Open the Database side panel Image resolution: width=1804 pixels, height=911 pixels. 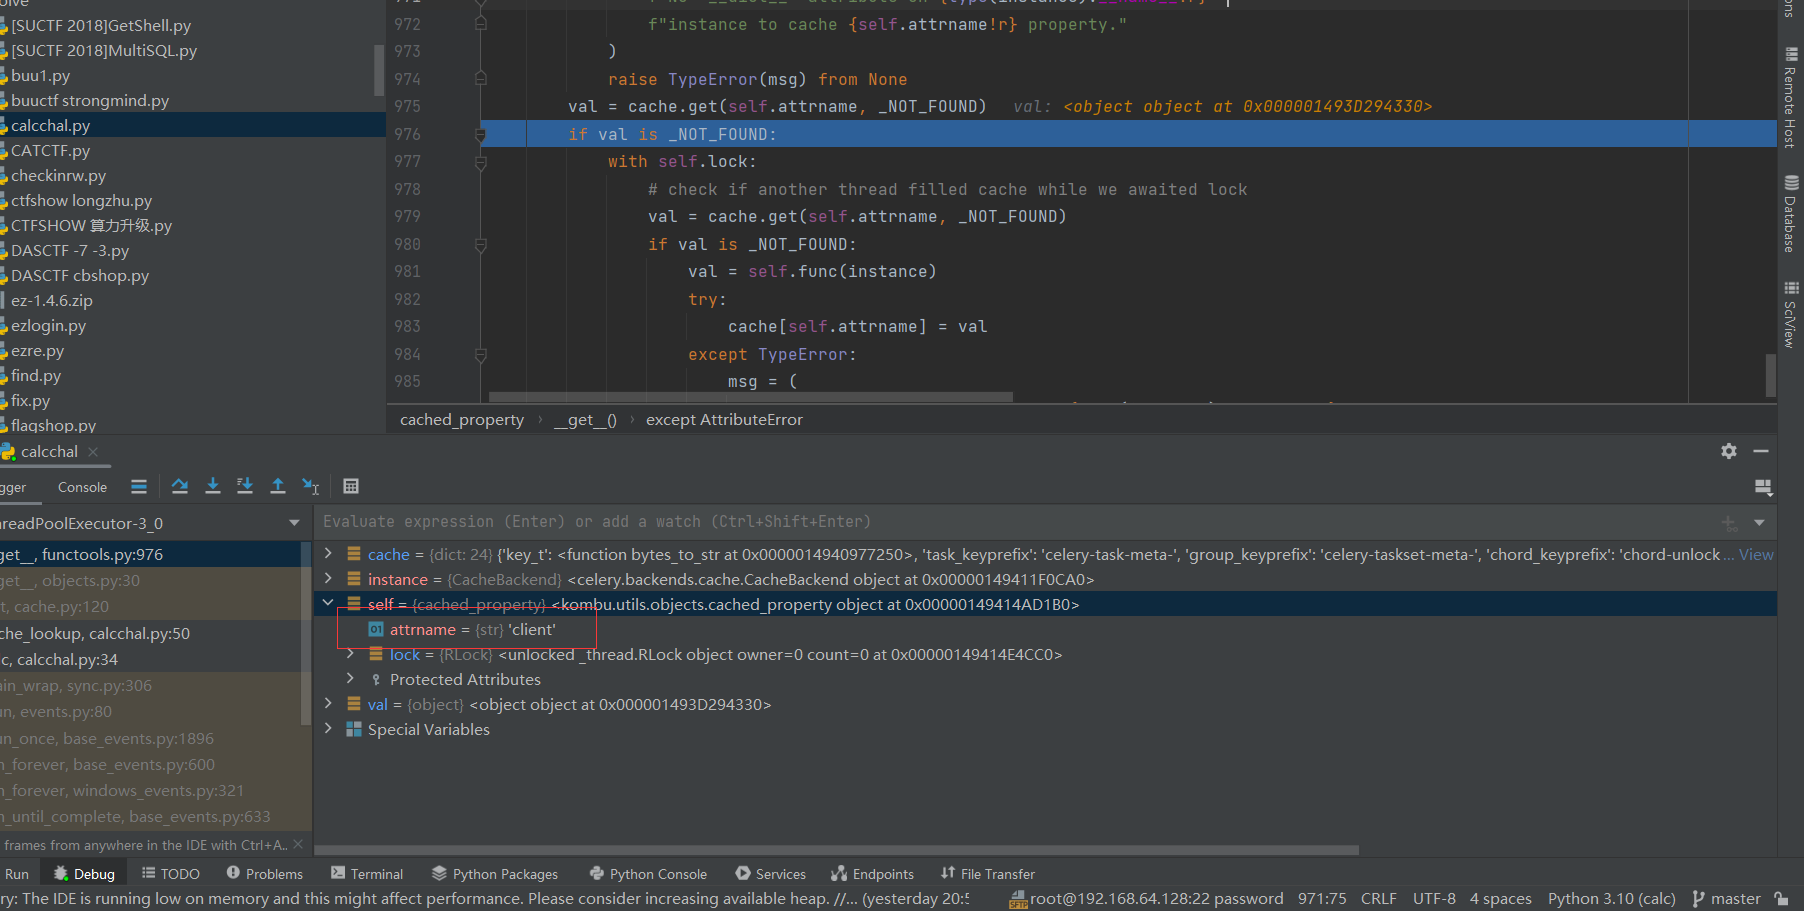(1790, 214)
